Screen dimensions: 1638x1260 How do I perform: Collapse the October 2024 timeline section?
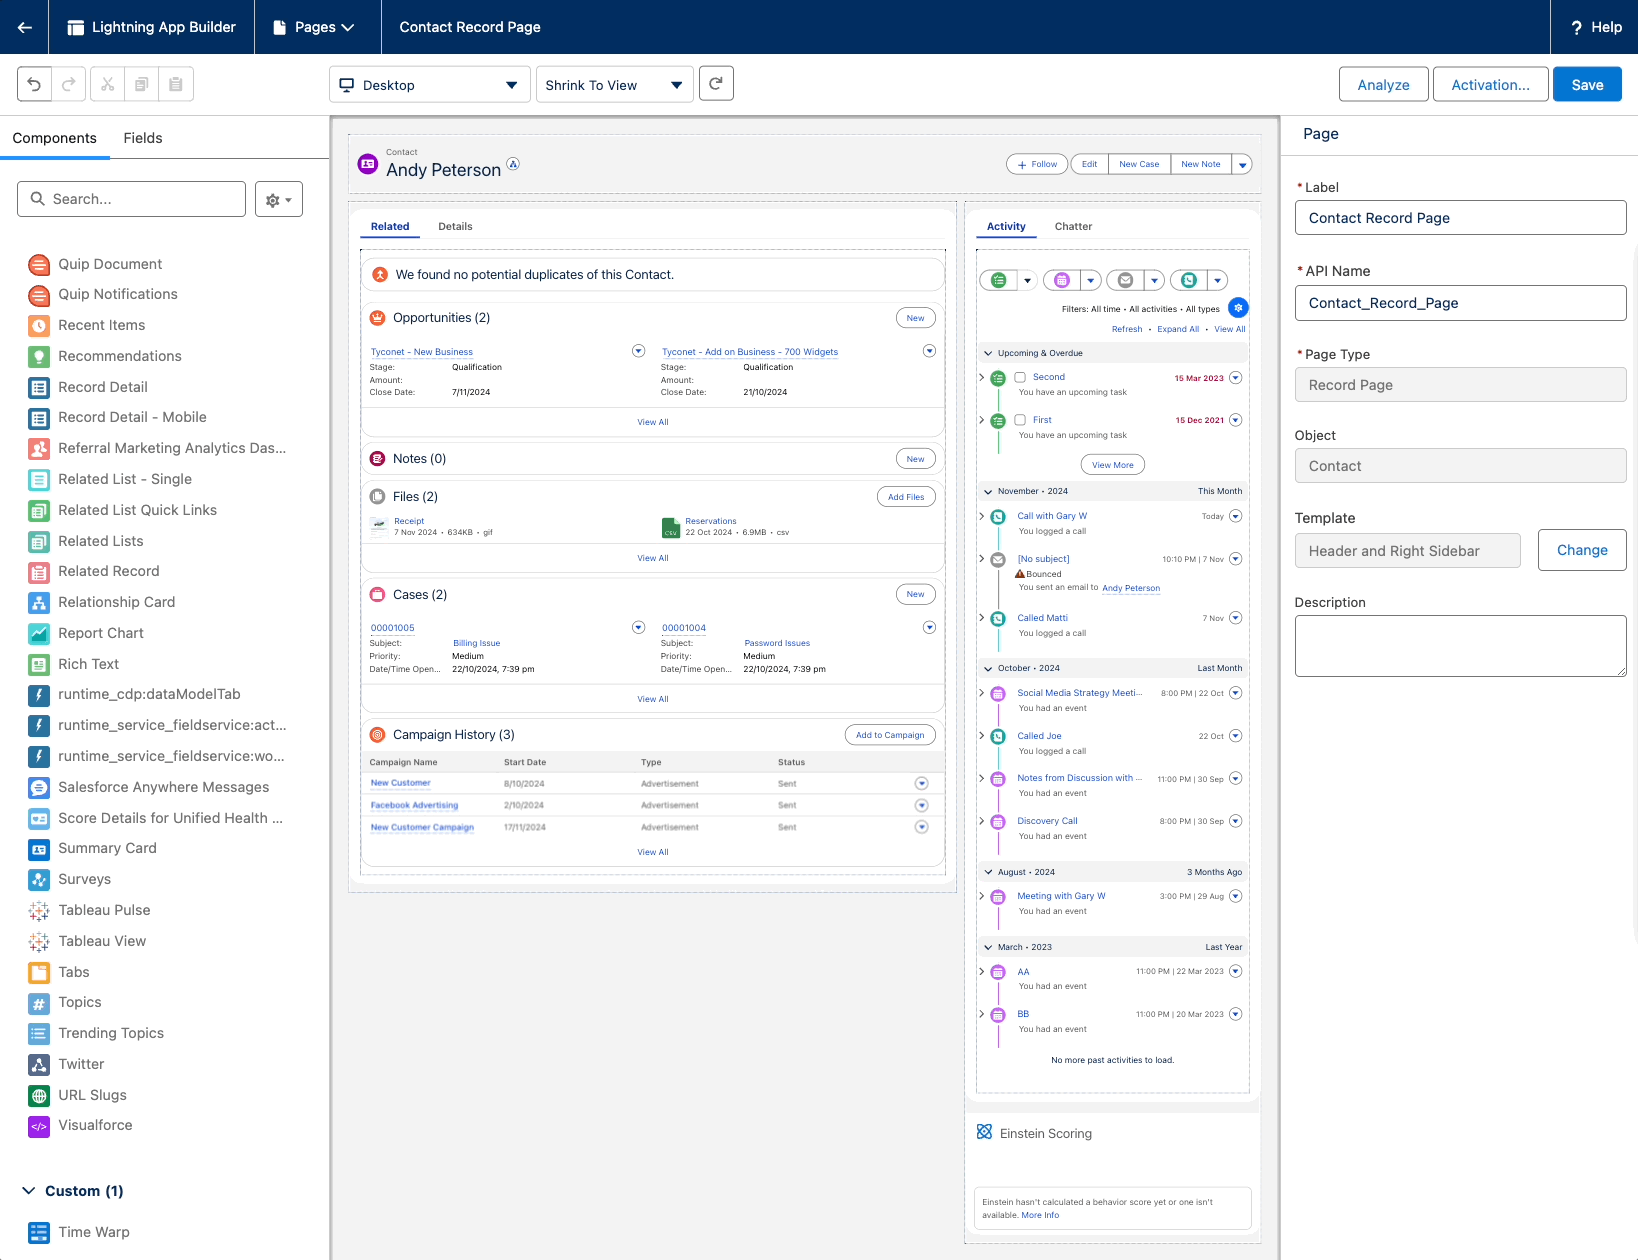pos(988,668)
